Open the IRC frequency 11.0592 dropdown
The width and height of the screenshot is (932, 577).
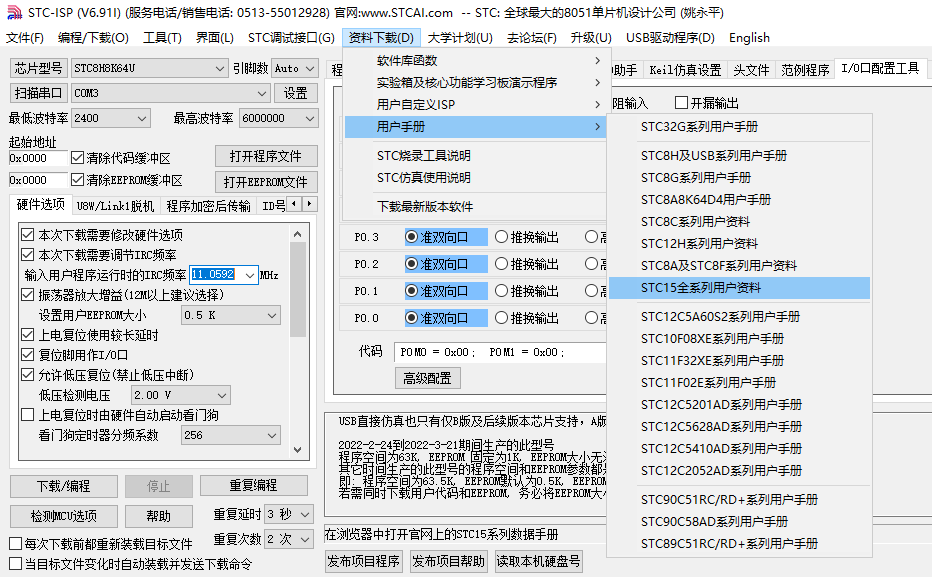pos(250,275)
